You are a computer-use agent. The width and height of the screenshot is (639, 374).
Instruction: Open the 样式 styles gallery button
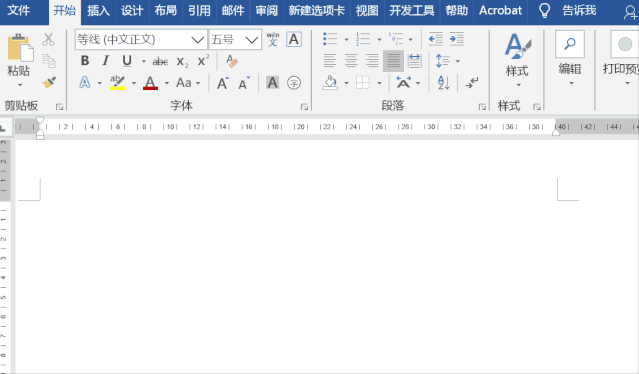[517, 60]
